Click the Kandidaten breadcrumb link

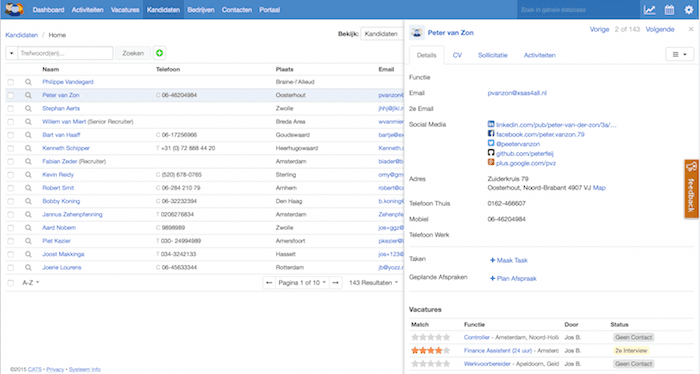click(21, 35)
